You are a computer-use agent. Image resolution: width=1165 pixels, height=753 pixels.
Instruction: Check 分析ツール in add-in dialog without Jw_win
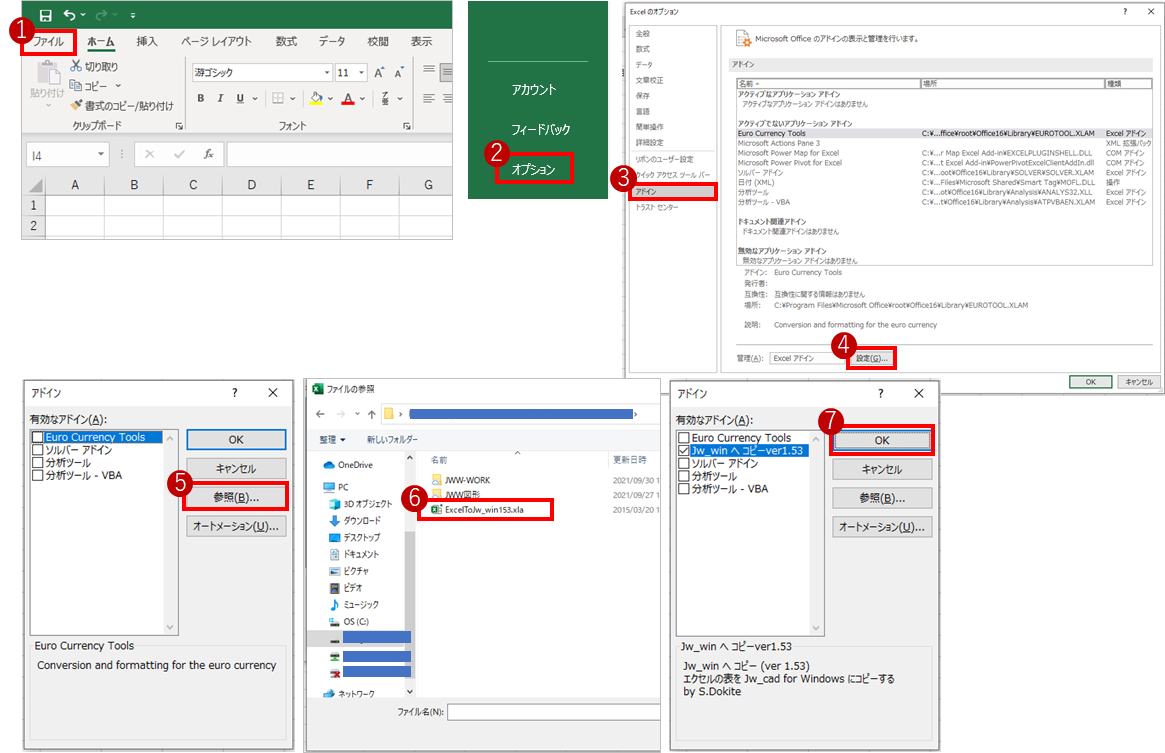(x=38, y=462)
